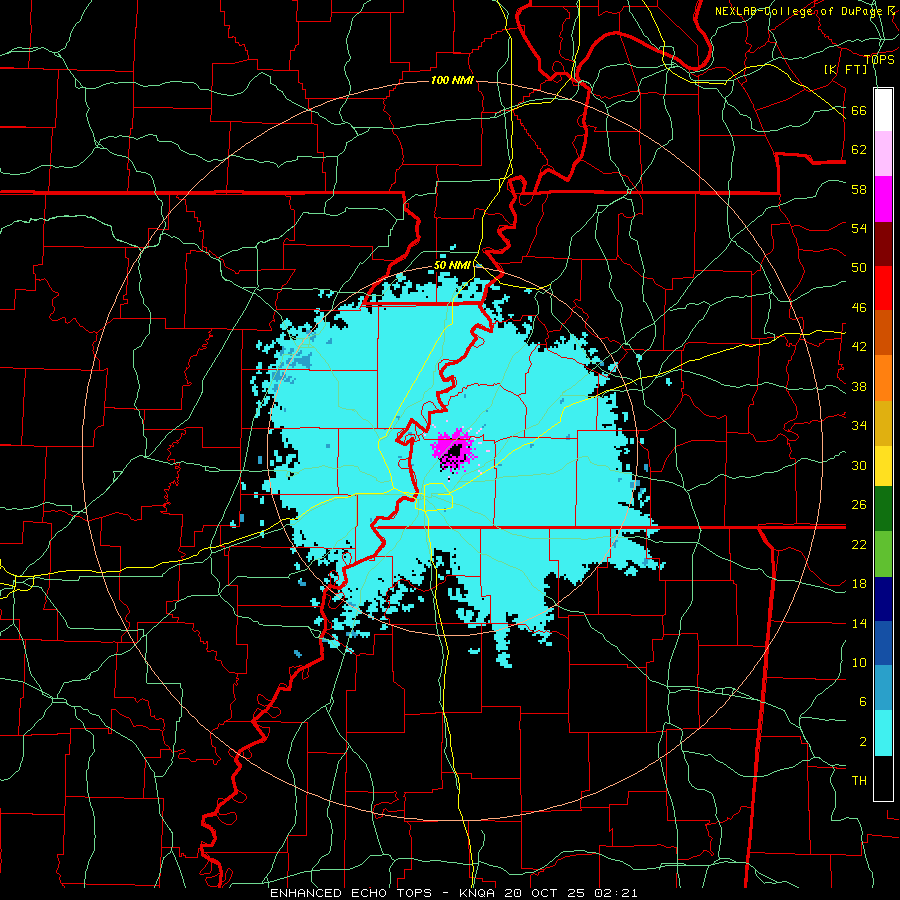Click the legend label 'TH'

tap(859, 781)
